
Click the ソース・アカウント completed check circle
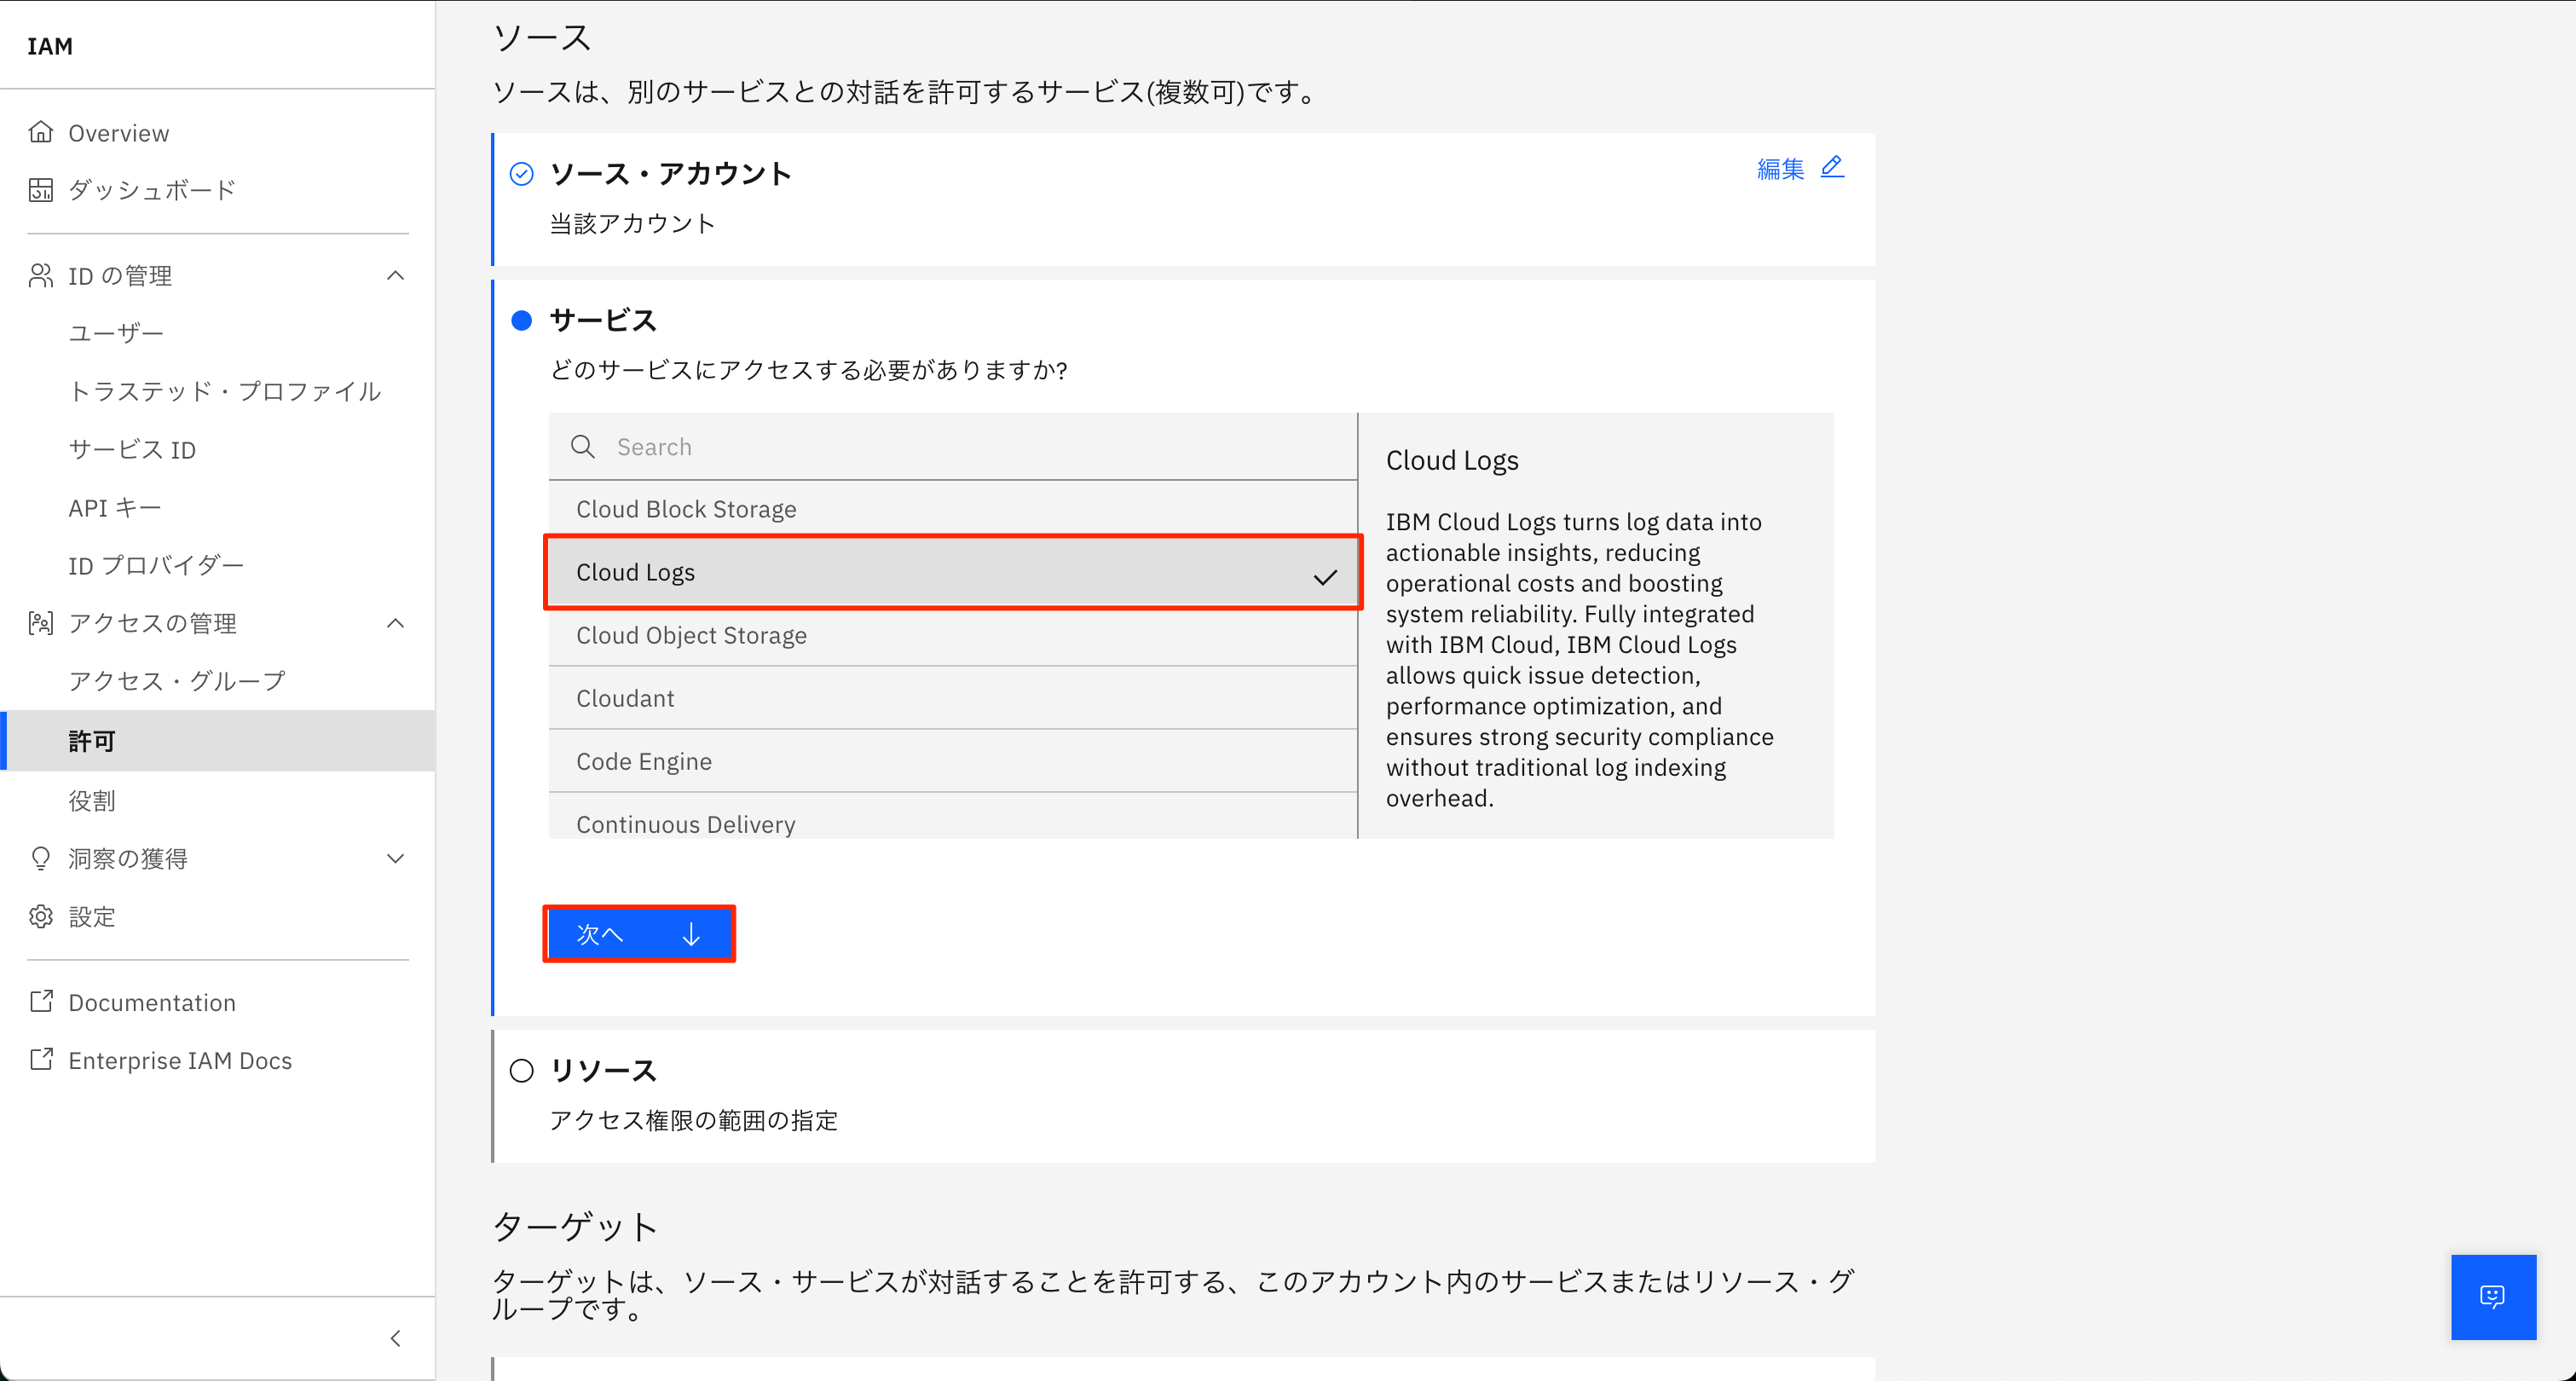[x=521, y=174]
